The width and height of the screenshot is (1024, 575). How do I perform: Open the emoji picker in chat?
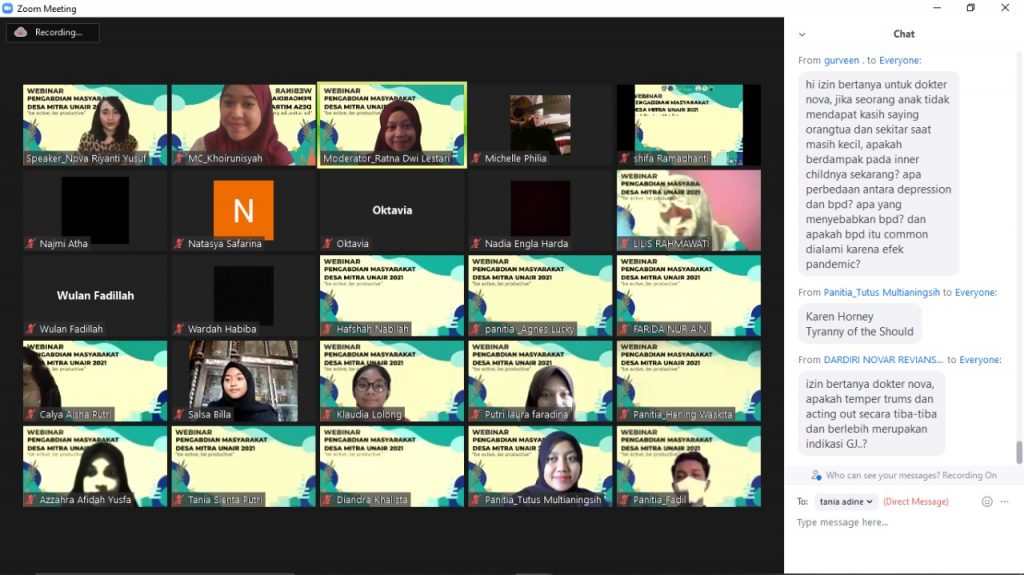click(x=987, y=502)
